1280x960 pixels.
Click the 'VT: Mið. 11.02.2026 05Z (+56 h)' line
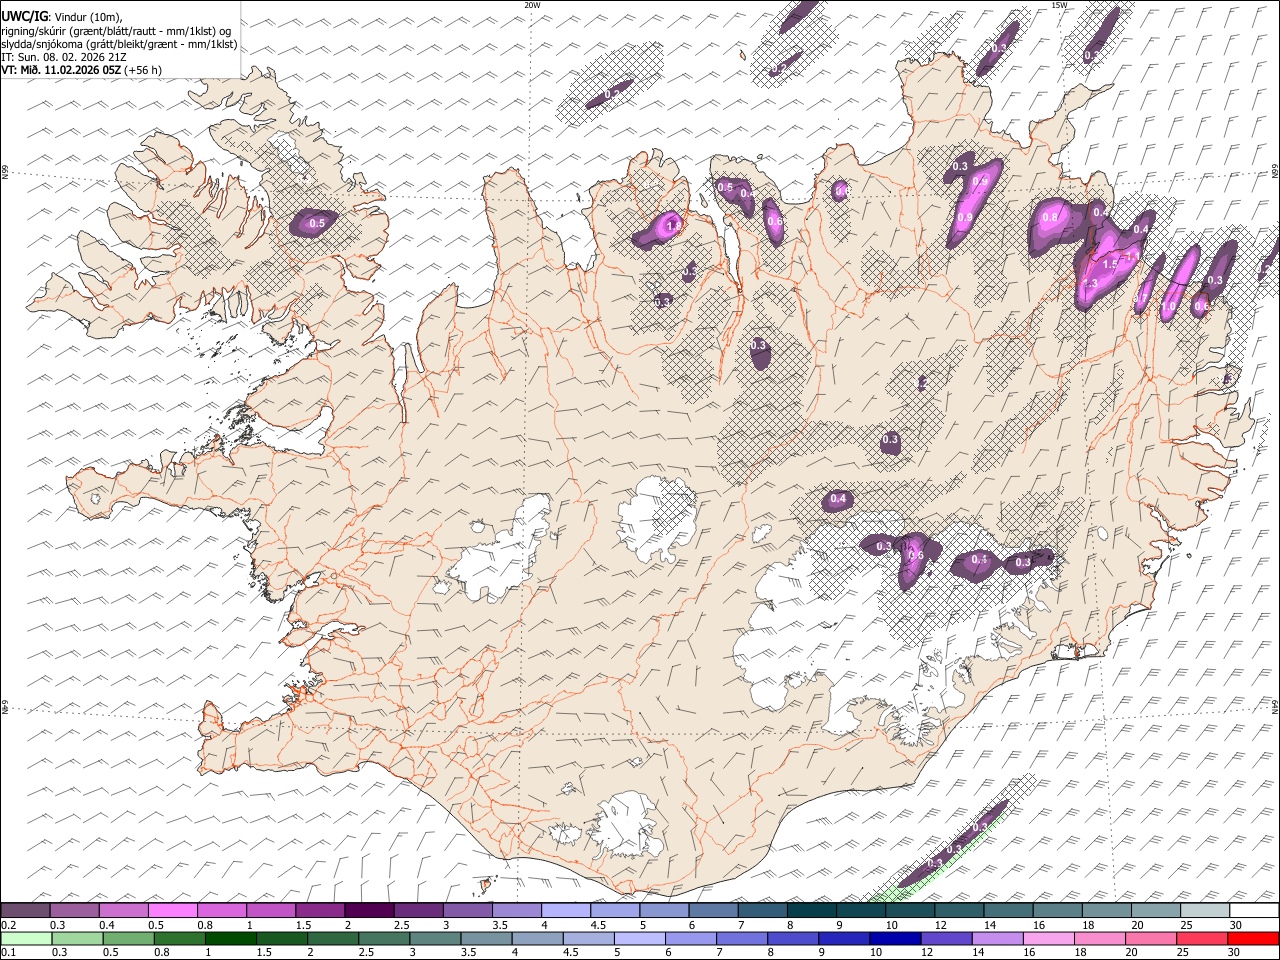pos(82,70)
